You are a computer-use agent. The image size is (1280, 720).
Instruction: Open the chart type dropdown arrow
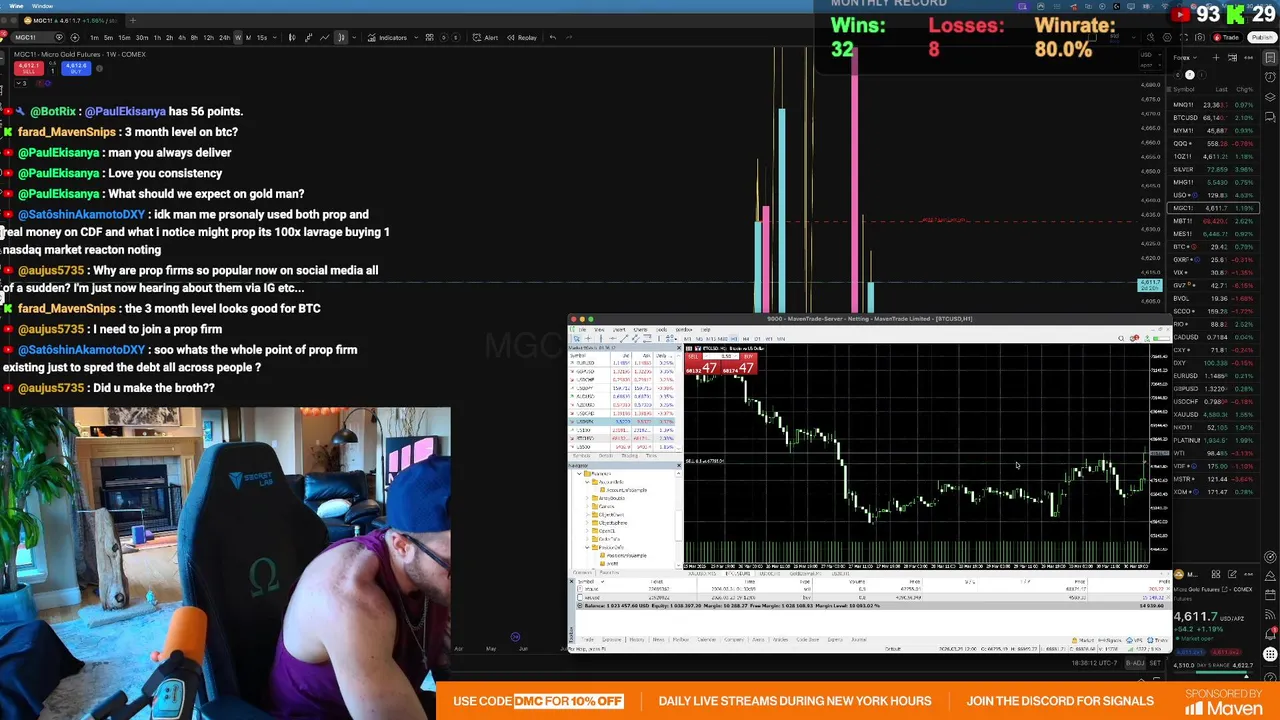click(x=354, y=37)
